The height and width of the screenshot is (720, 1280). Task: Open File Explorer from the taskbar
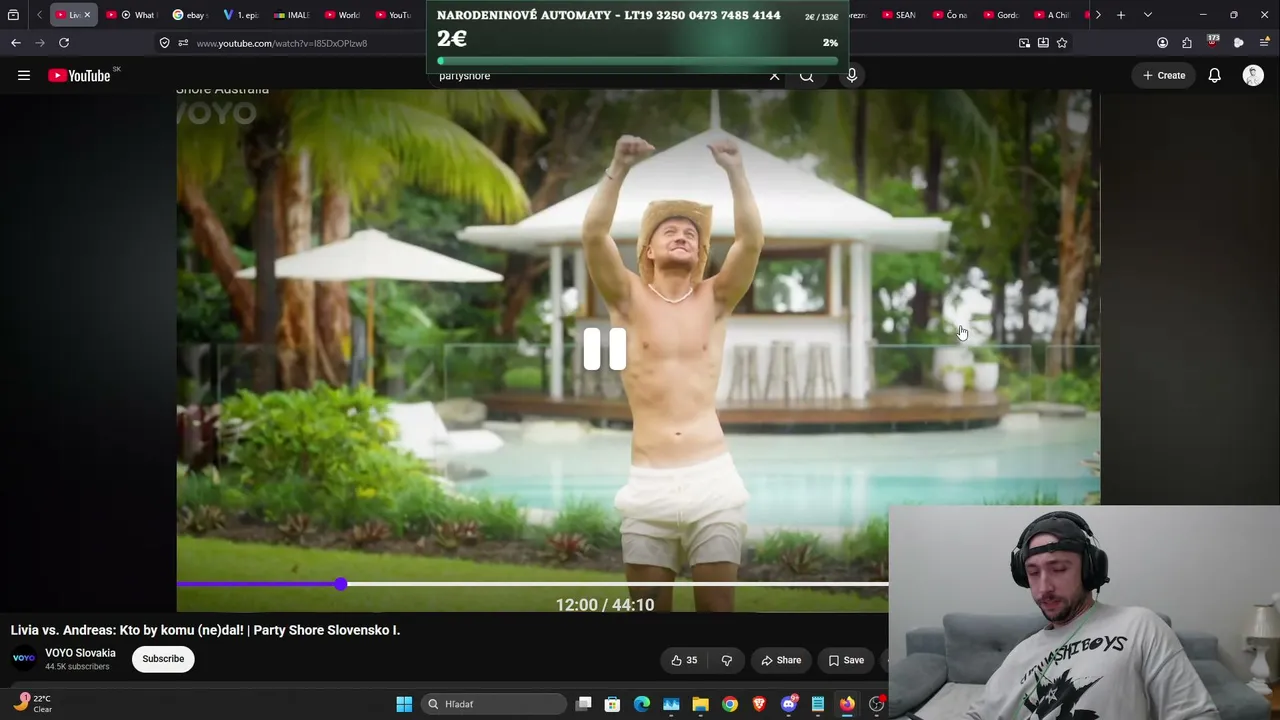700,704
